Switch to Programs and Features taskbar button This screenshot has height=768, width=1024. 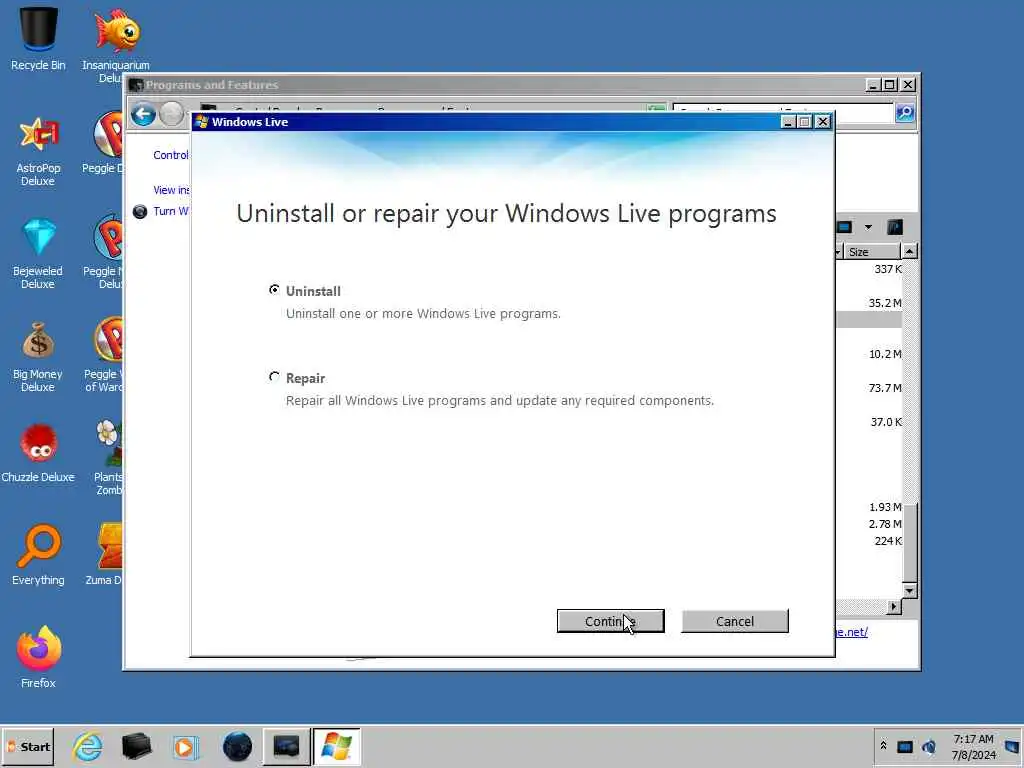click(x=286, y=746)
